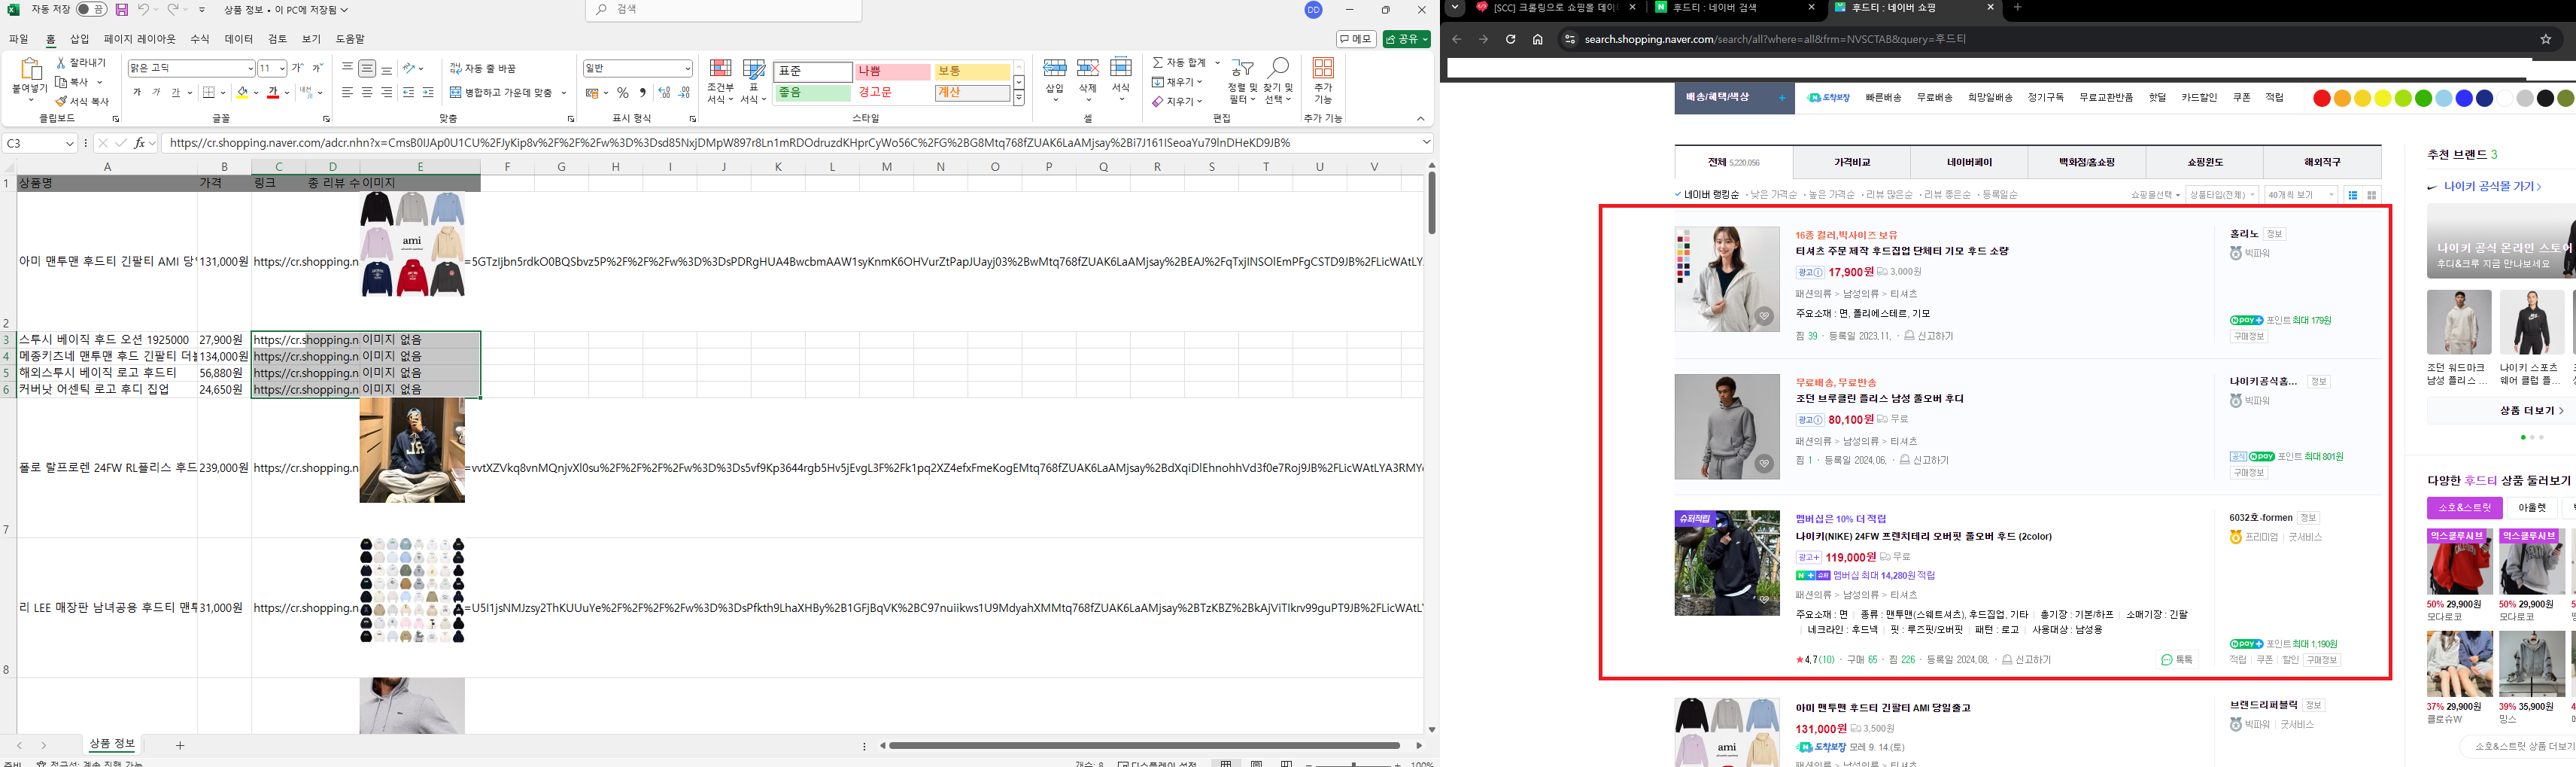Open Format as Table (표 서식)
Image resolution: width=2576 pixels, height=767 pixels.
click(755, 80)
